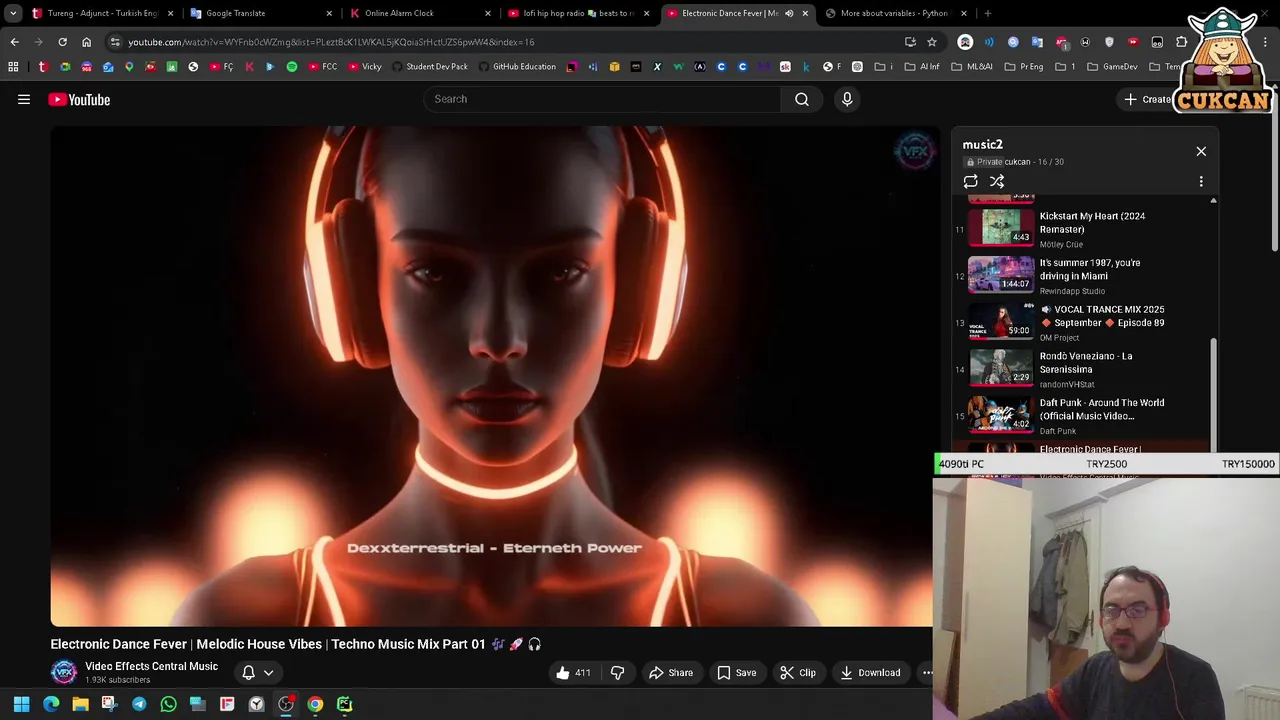Open Google Chrome taskbar icon
Image resolution: width=1280 pixels, height=720 pixels.
(315, 704)
